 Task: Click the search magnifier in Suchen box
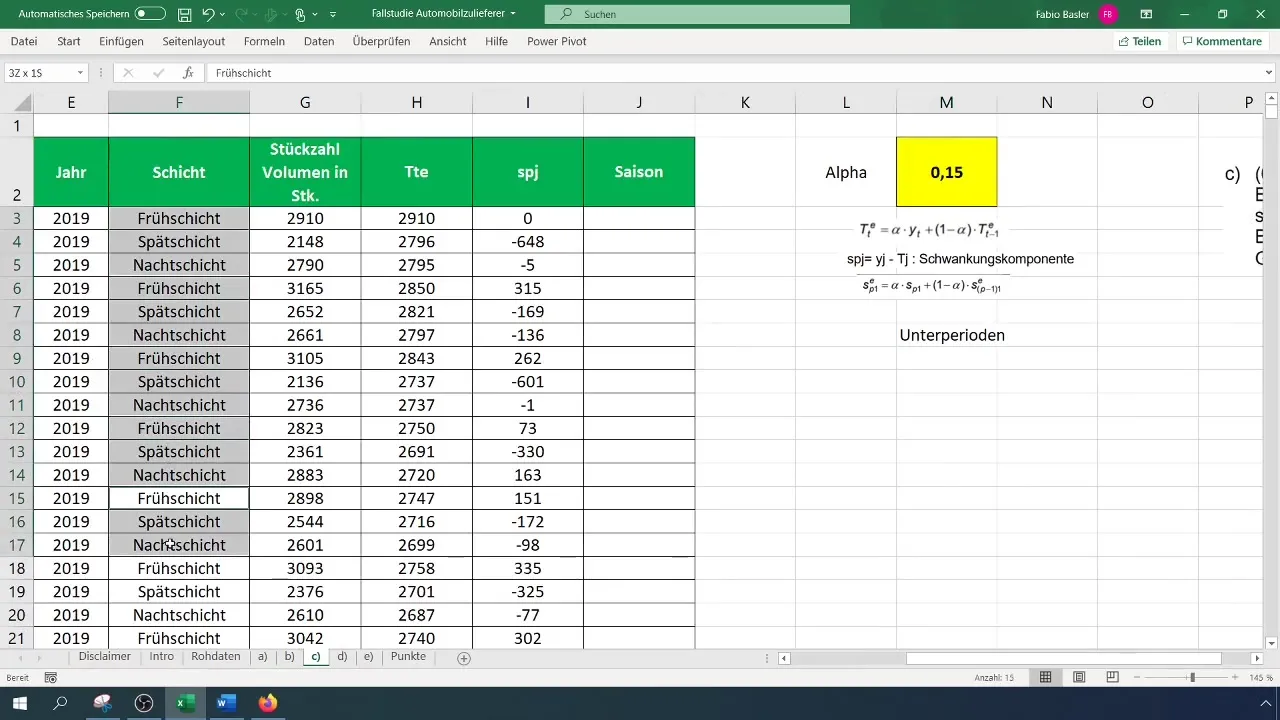(567, 15)
